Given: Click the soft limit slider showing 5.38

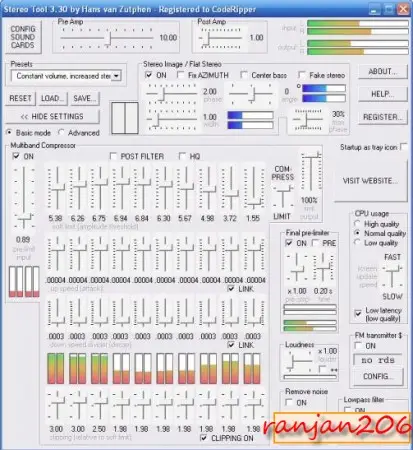Looking at the screenshot, I should 56,188.
